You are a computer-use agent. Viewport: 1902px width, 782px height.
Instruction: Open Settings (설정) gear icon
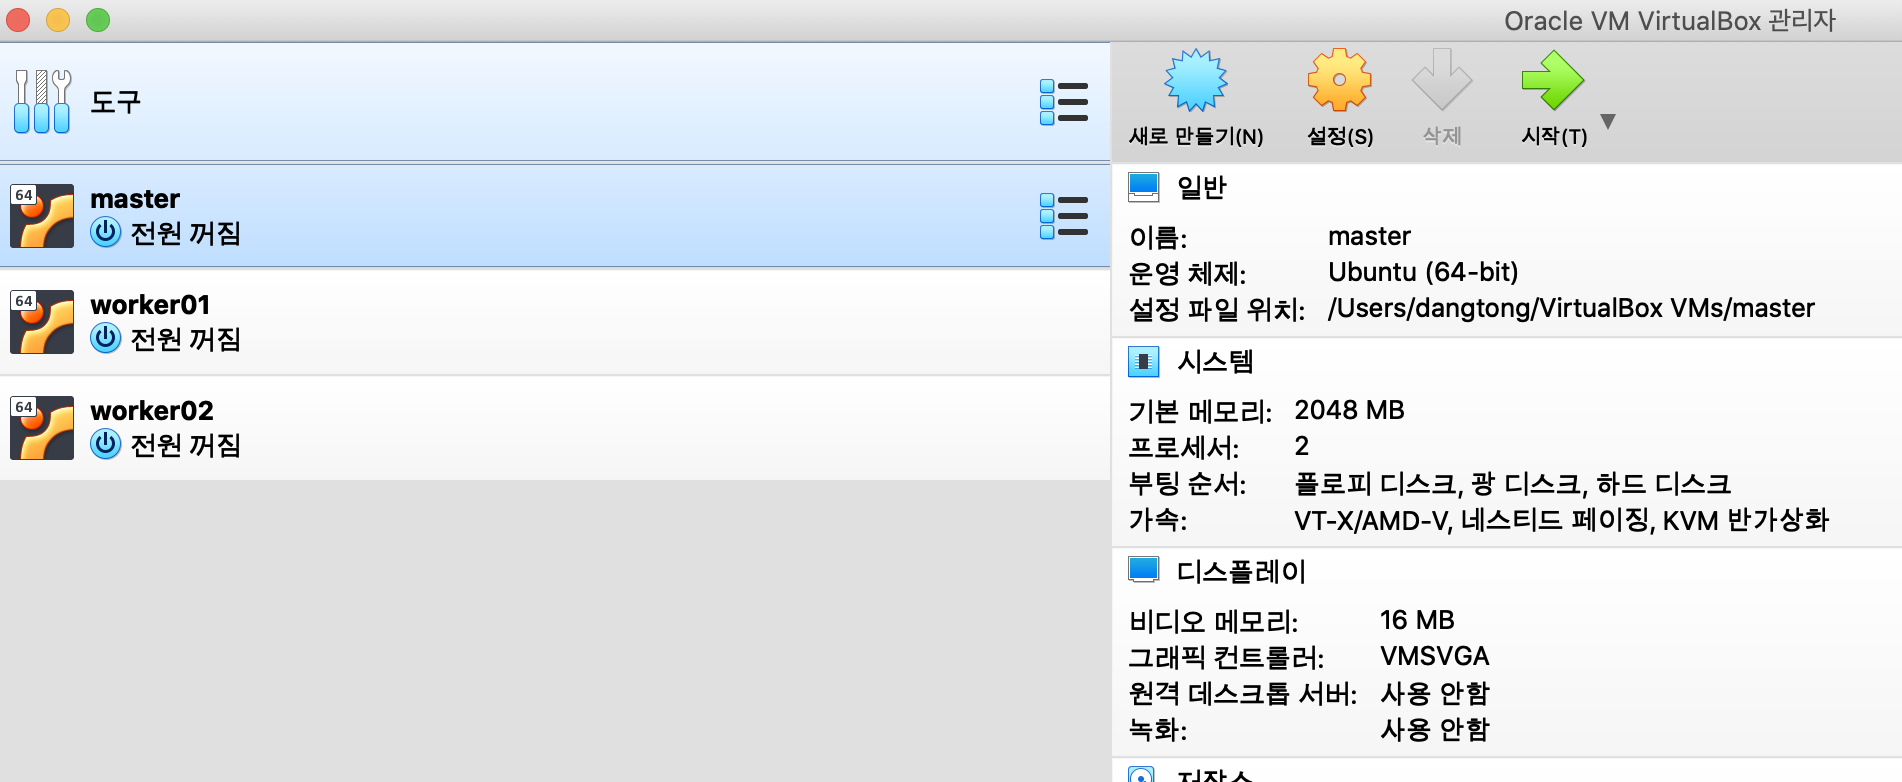click(1339, 80)
